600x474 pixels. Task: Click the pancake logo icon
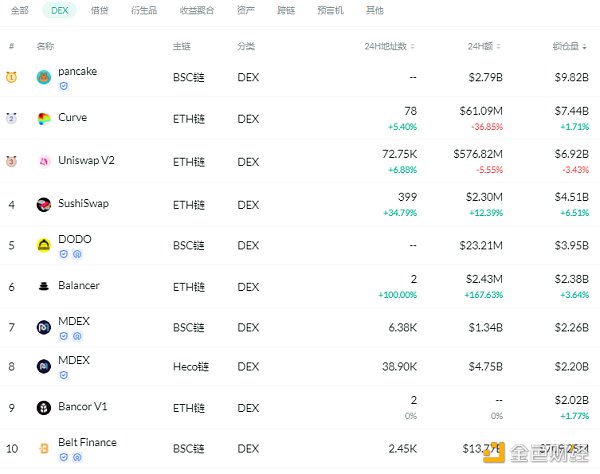tap(44, 77)
